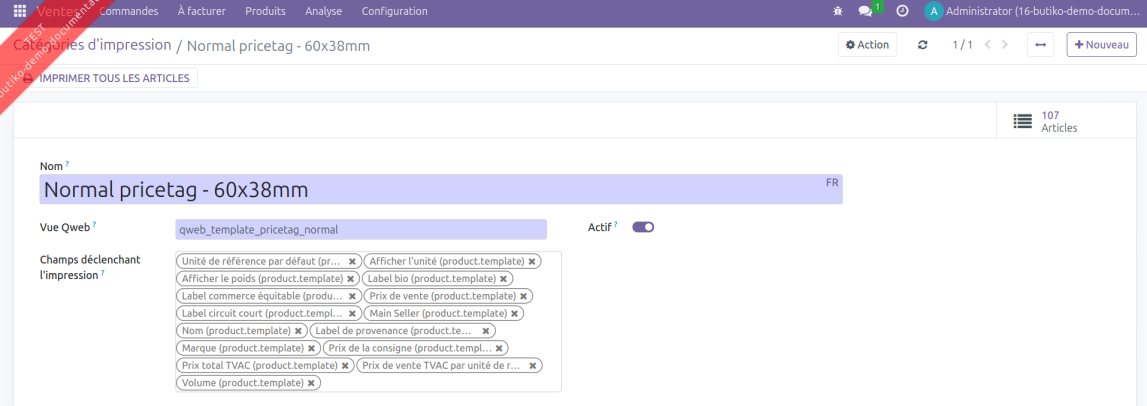Edit the Vue Qweb field
The width and height of the screenshot is (1147, 406).
tap(361, 229)
